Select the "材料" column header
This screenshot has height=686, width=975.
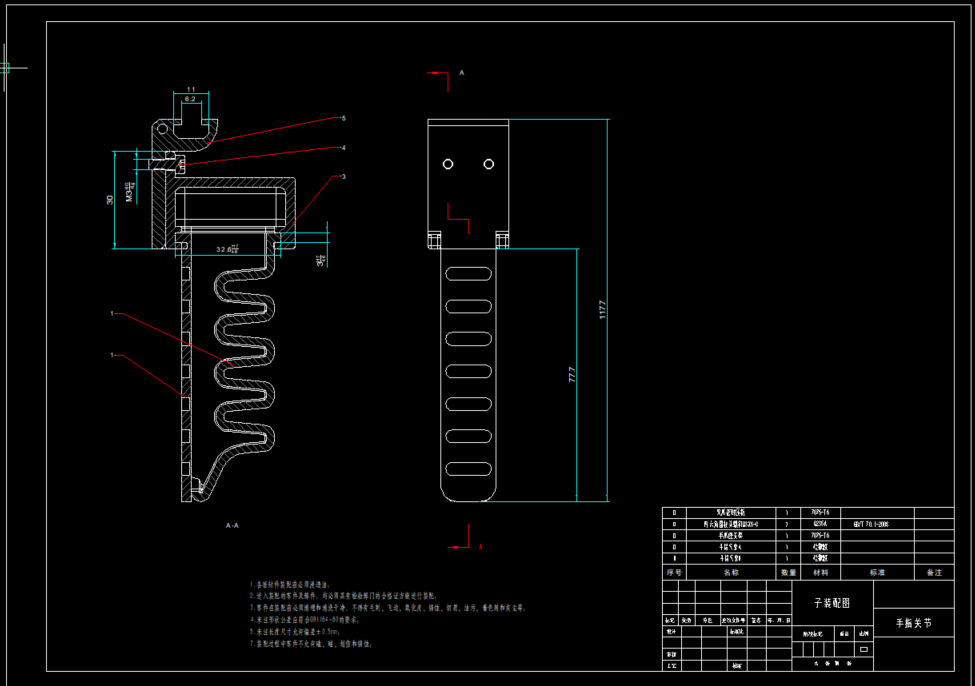[821, 572]
